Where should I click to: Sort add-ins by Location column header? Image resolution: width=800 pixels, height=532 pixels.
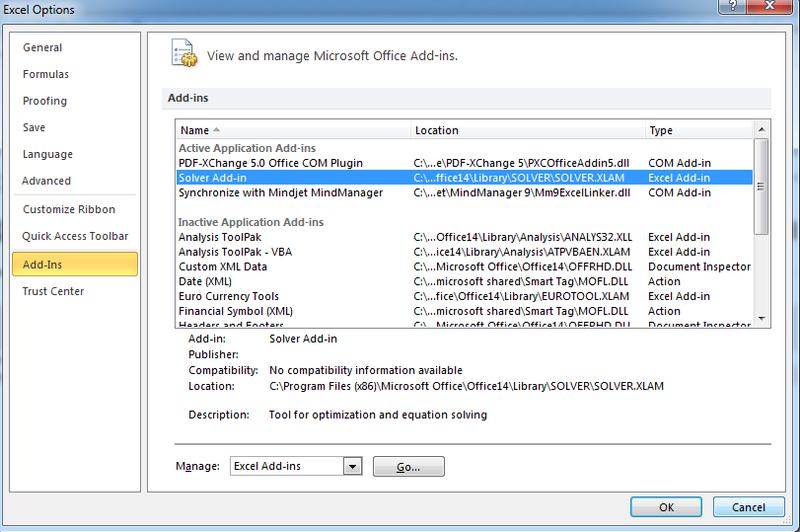[x=528, y=130]
